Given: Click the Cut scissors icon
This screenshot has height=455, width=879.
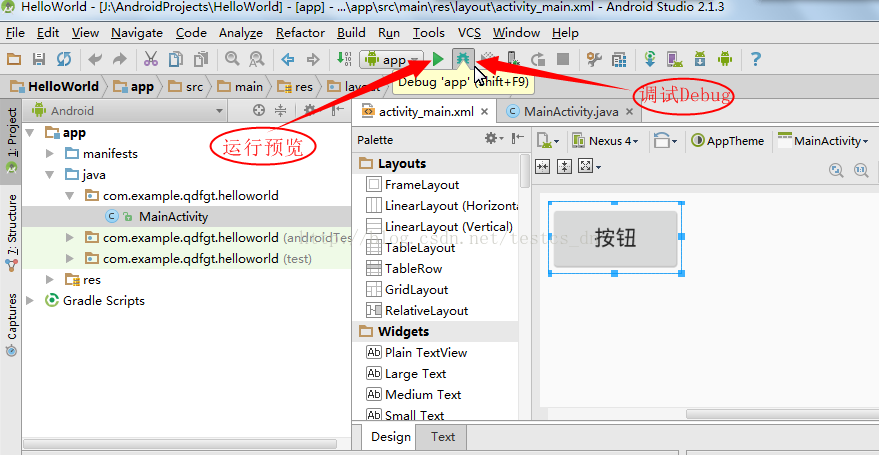Looking at the screenshot, I should point(151,59).
